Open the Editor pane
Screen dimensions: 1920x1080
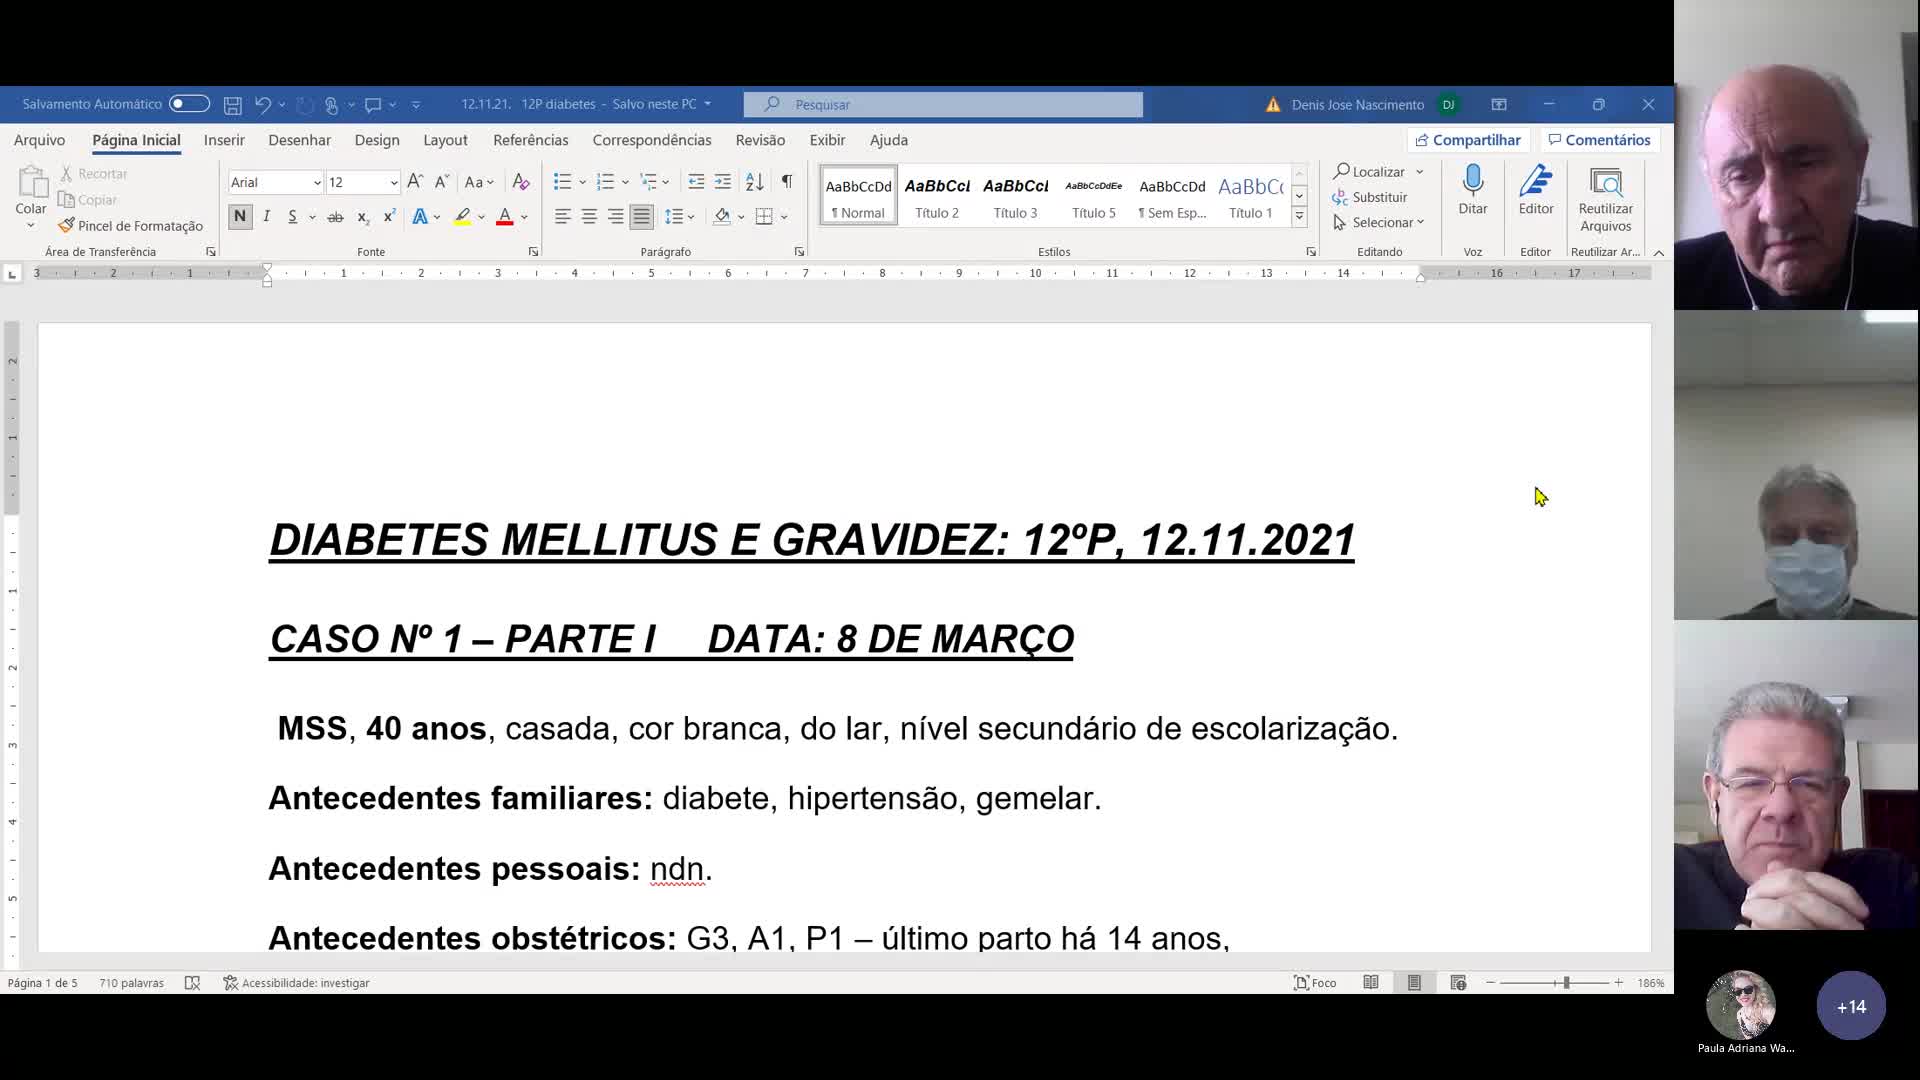(x=1536, y=190)
